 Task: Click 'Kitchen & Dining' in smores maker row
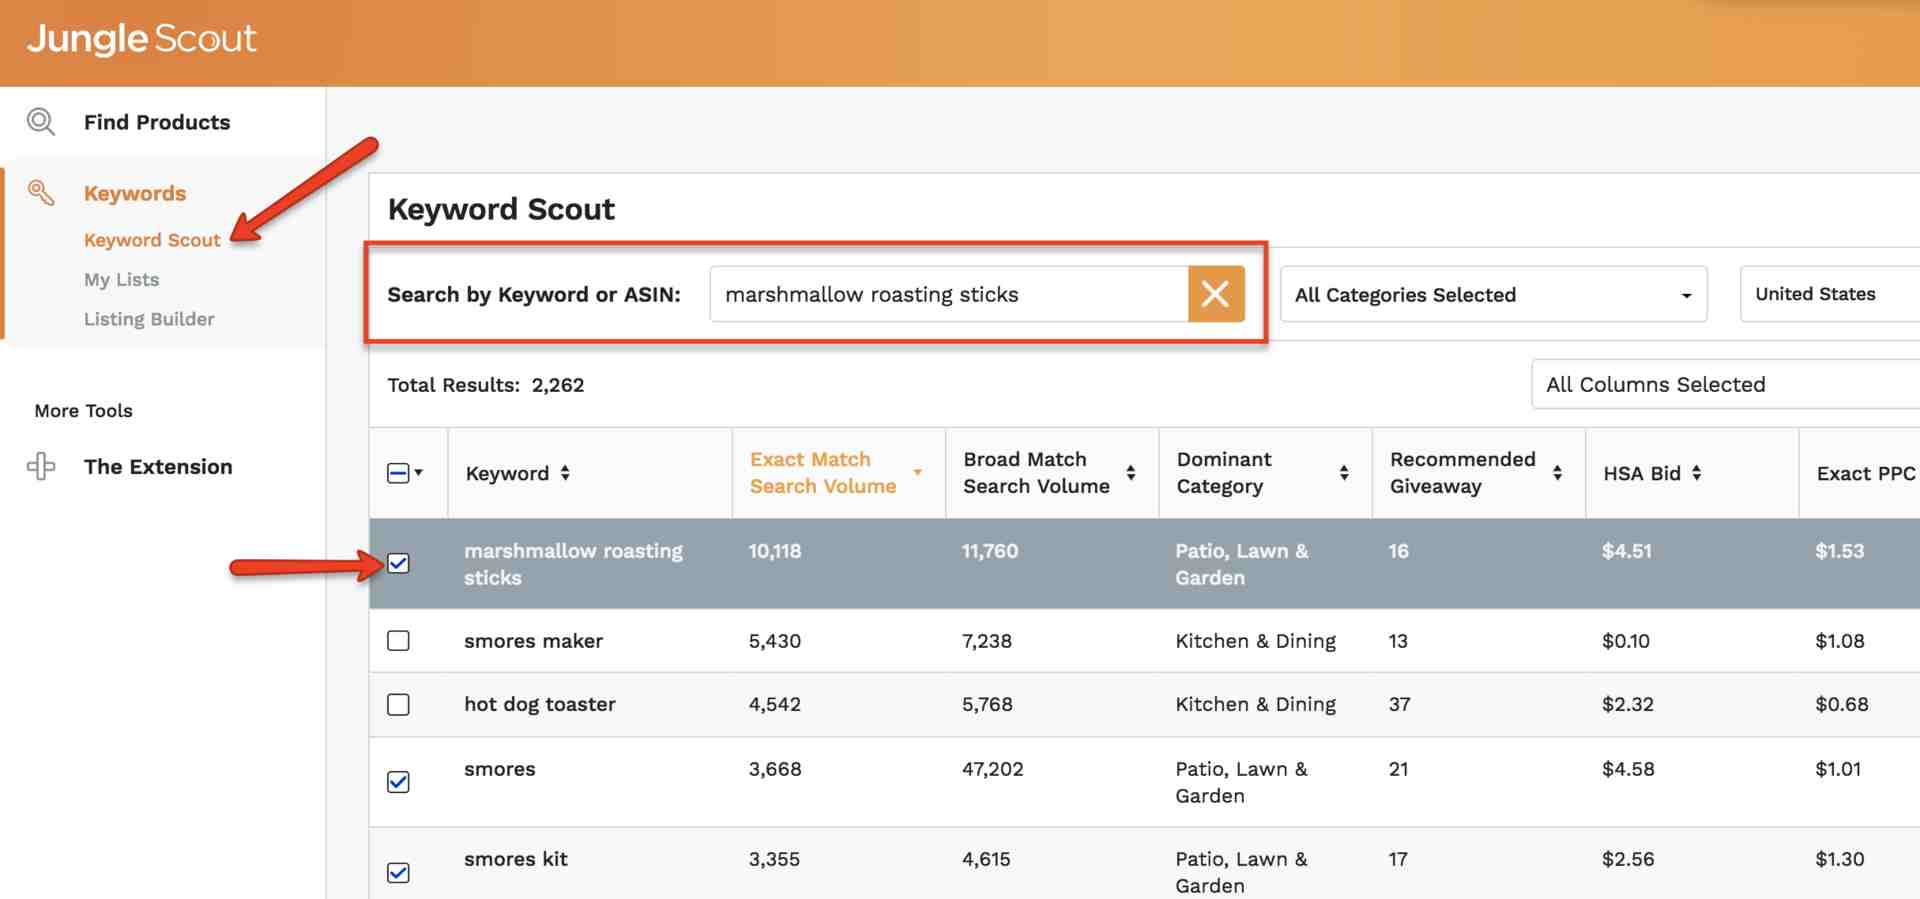click(x=1256, y=641)
